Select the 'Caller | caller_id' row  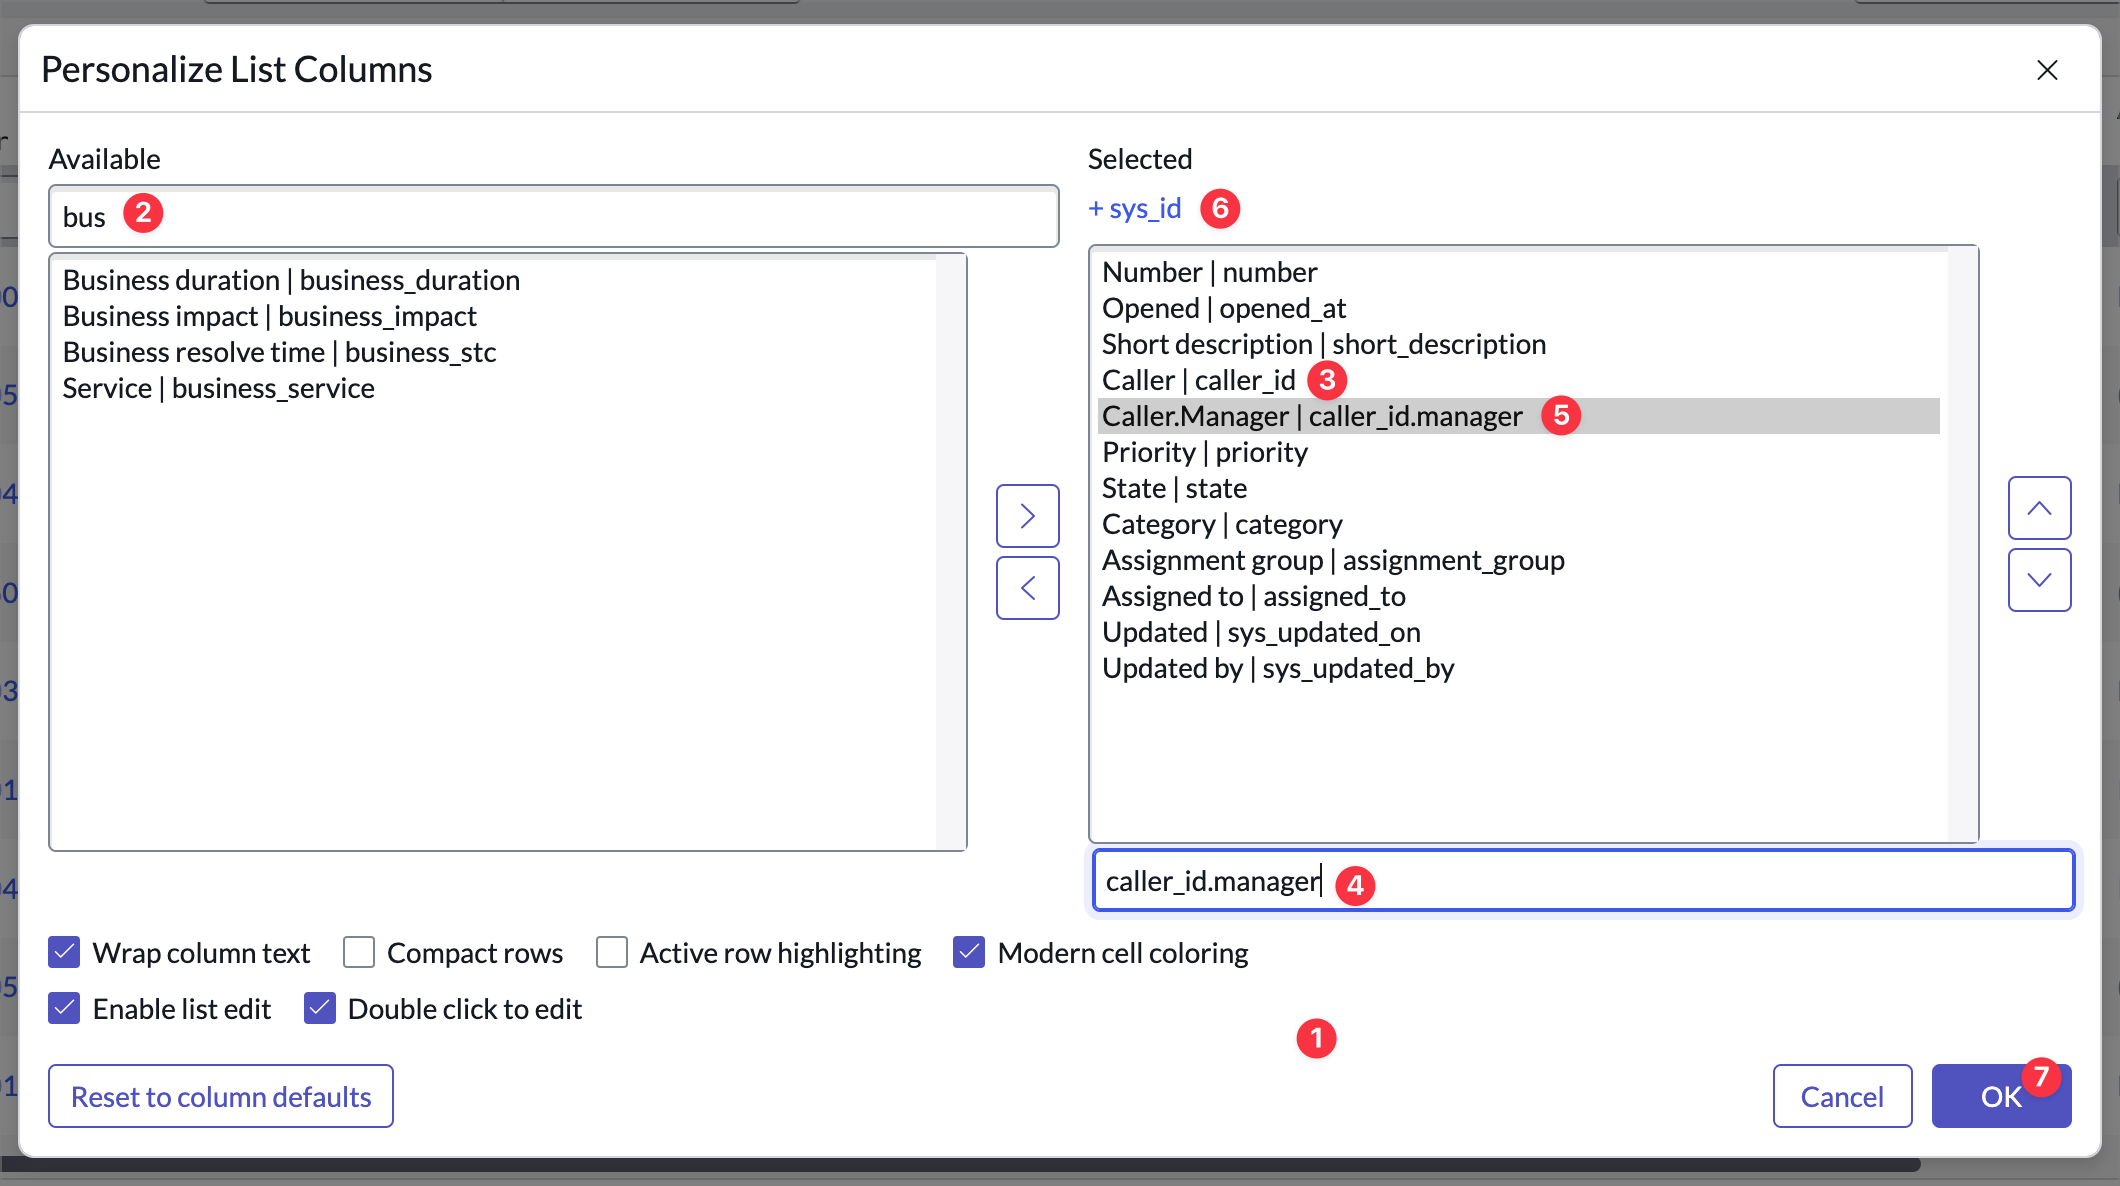coord(1197,380)
